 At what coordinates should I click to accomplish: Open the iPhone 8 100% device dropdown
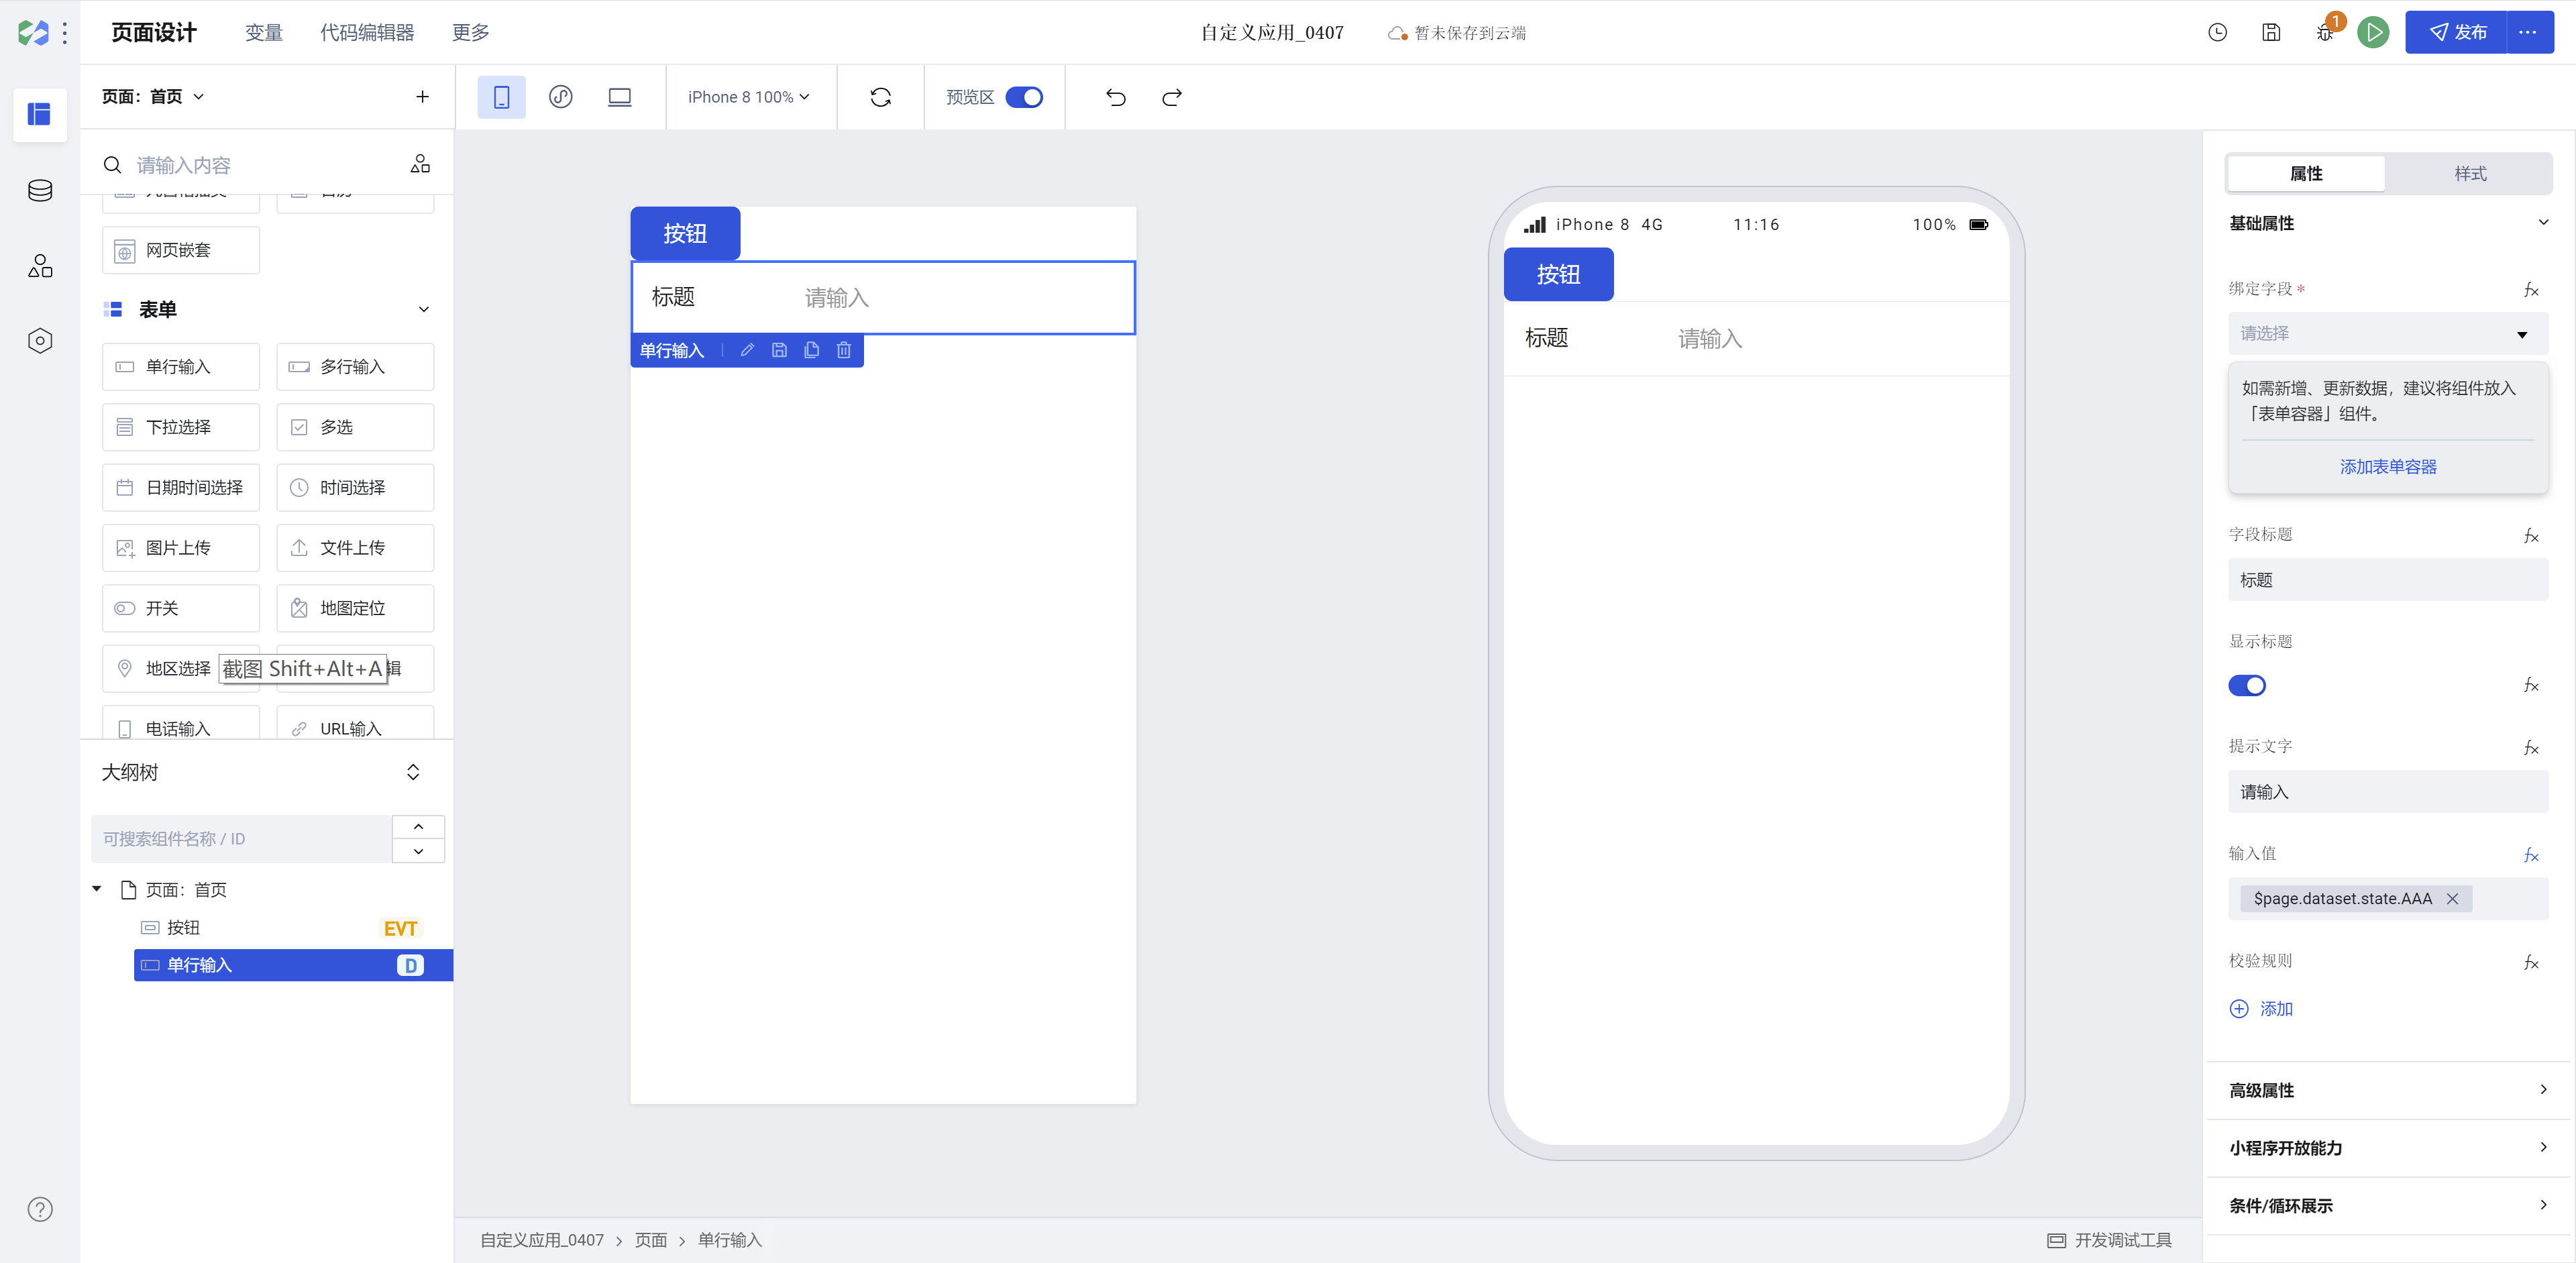pyautogui.click(x=749, y=97)
